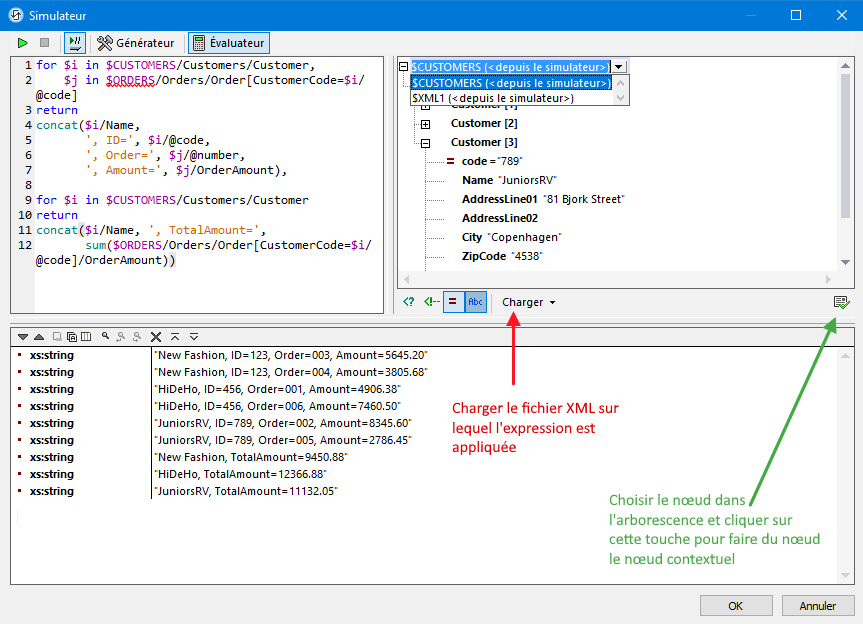Toggle the Abc text display button
This screenshot has height=624, width=863.
[x=475, y=302]
